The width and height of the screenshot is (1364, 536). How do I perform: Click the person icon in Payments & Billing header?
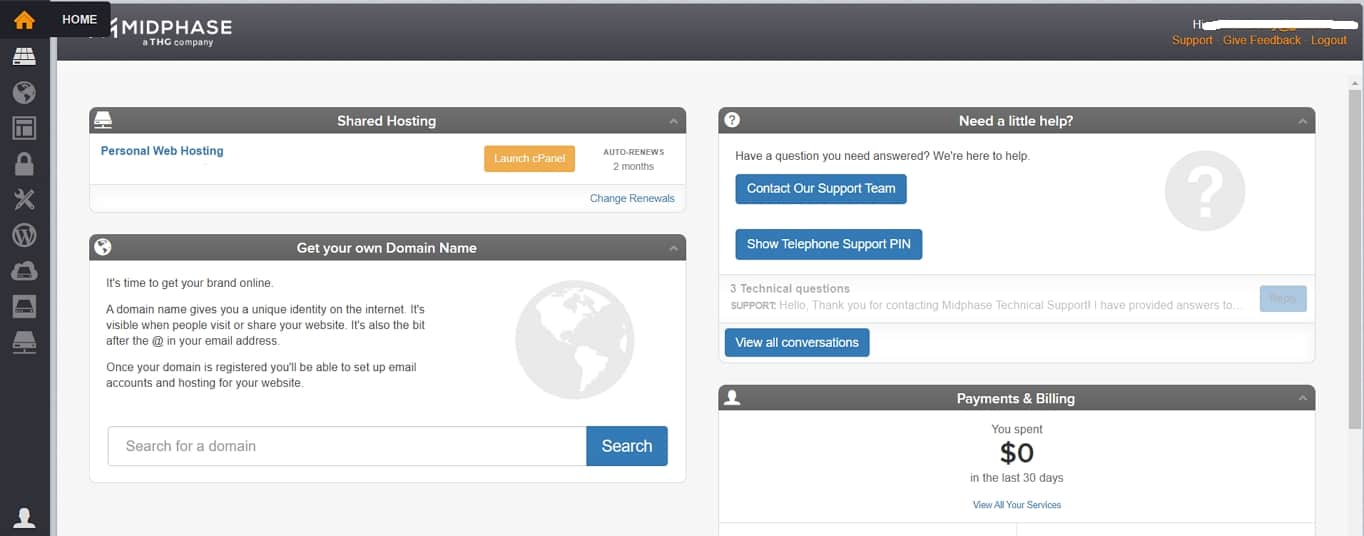(732, 398)
